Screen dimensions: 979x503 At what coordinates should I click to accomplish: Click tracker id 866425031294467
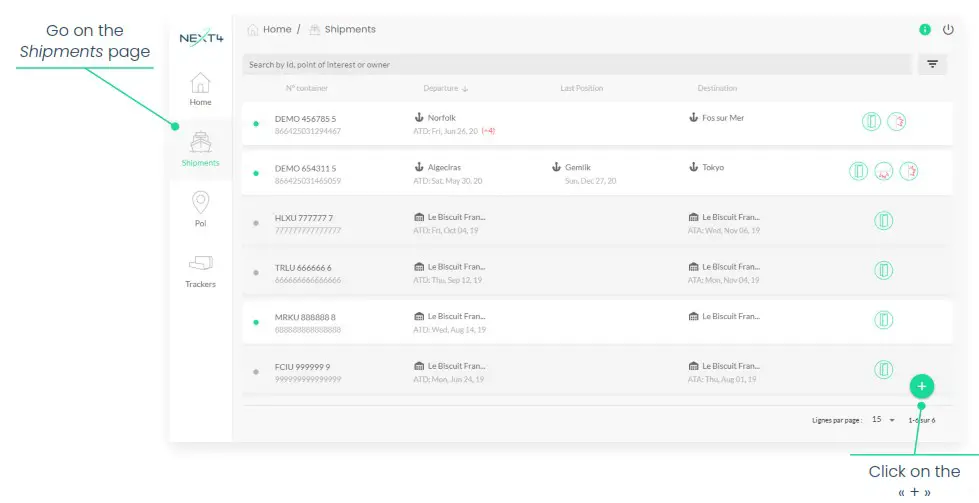(308, 131)
